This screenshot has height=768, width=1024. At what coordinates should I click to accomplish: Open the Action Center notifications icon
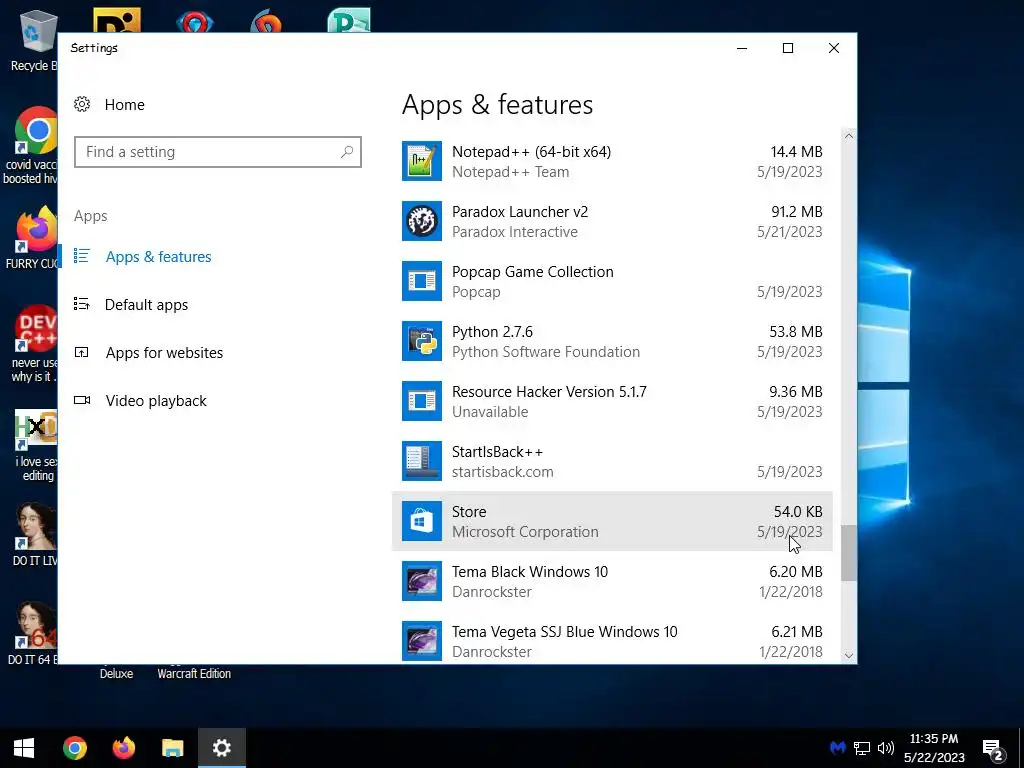(993, 750)
